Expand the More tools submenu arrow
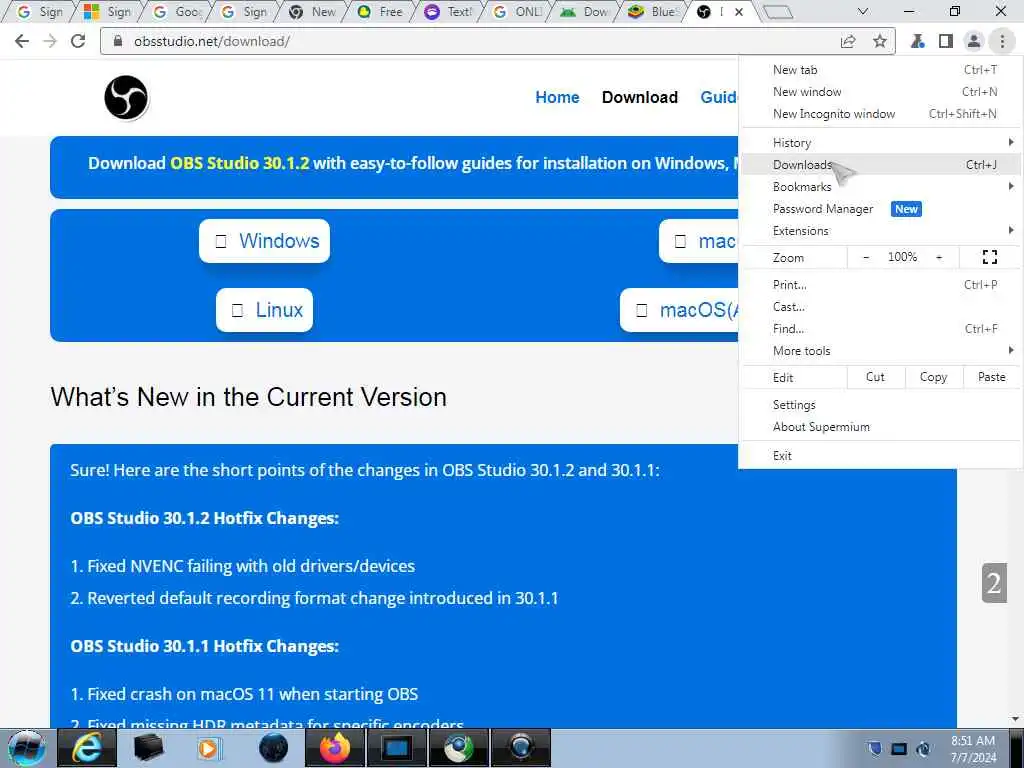The image size is (1024, 768). coord(1010,351)
